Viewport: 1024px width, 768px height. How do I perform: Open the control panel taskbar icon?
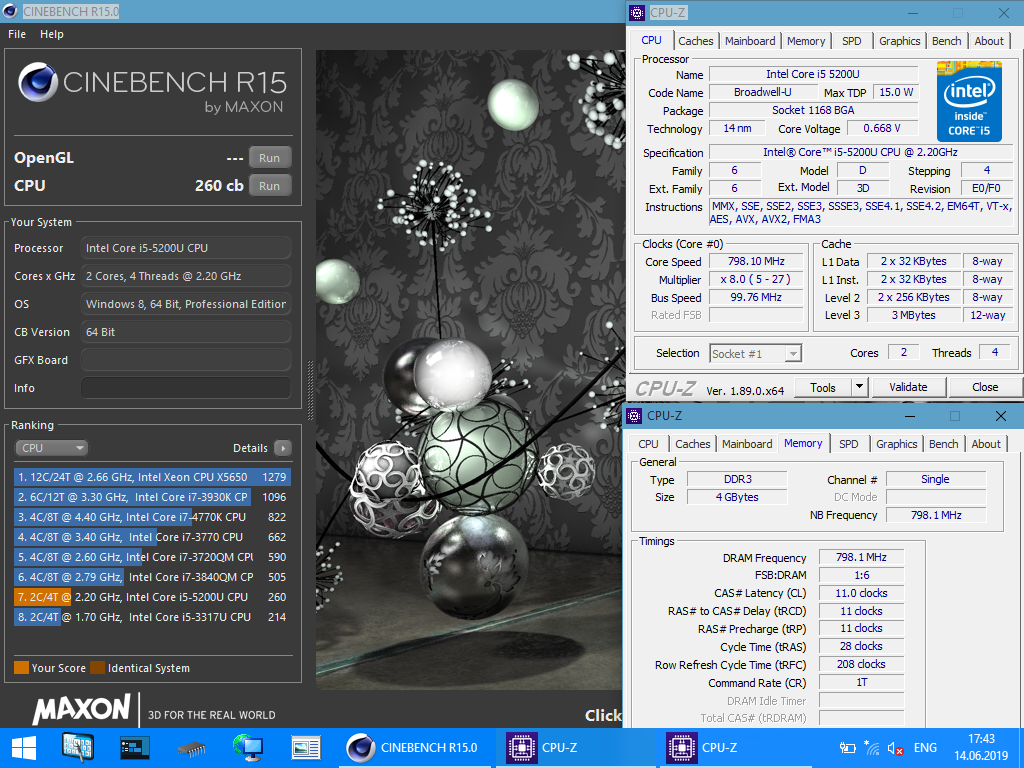[x=78, y=748]
